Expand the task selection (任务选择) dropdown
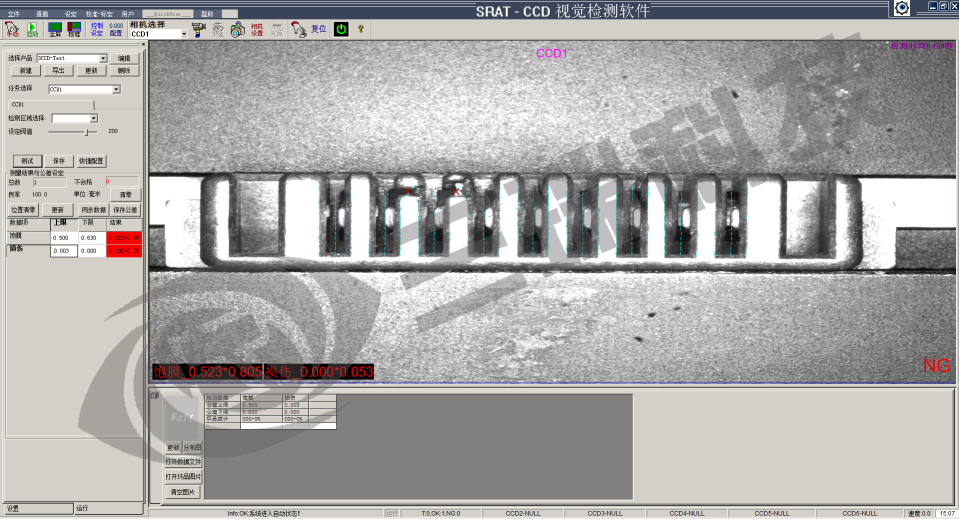Image resolution: width=959 pixels, height=519 pixels. tap(116, 89)
